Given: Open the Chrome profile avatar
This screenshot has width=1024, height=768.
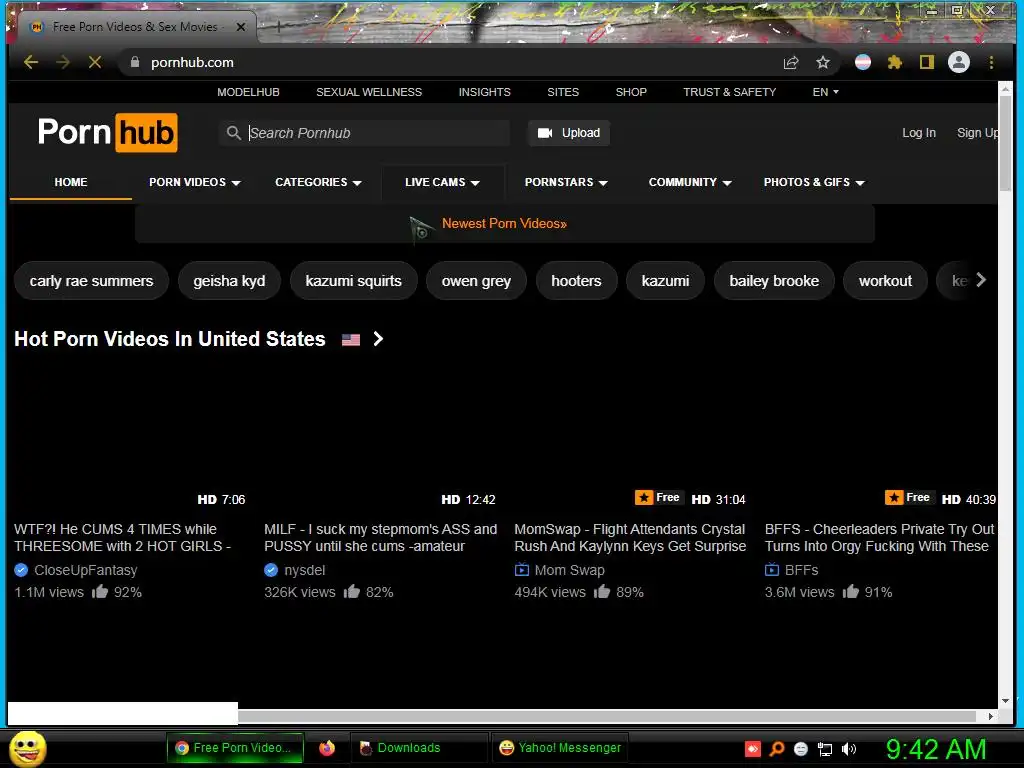Looking at the screenshot, I should (959, 62).
